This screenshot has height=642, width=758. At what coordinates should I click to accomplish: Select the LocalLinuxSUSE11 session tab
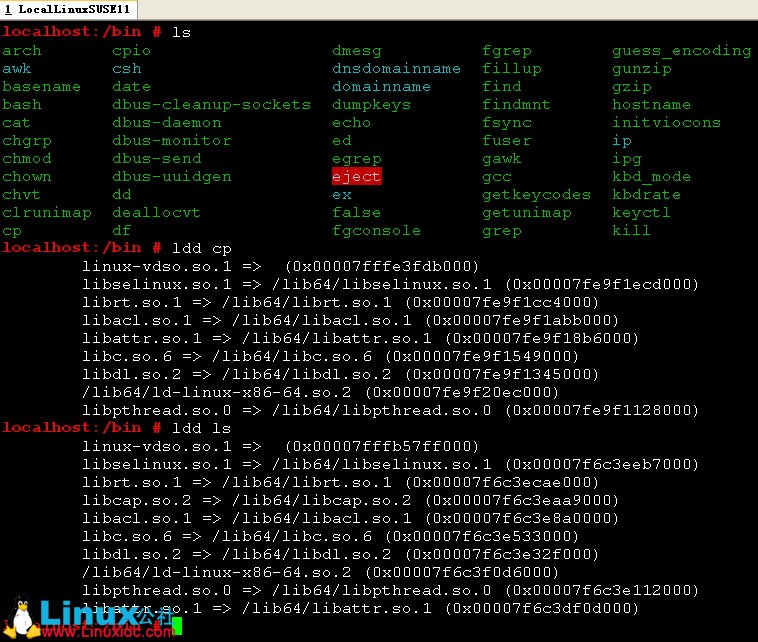coord(68,9)
